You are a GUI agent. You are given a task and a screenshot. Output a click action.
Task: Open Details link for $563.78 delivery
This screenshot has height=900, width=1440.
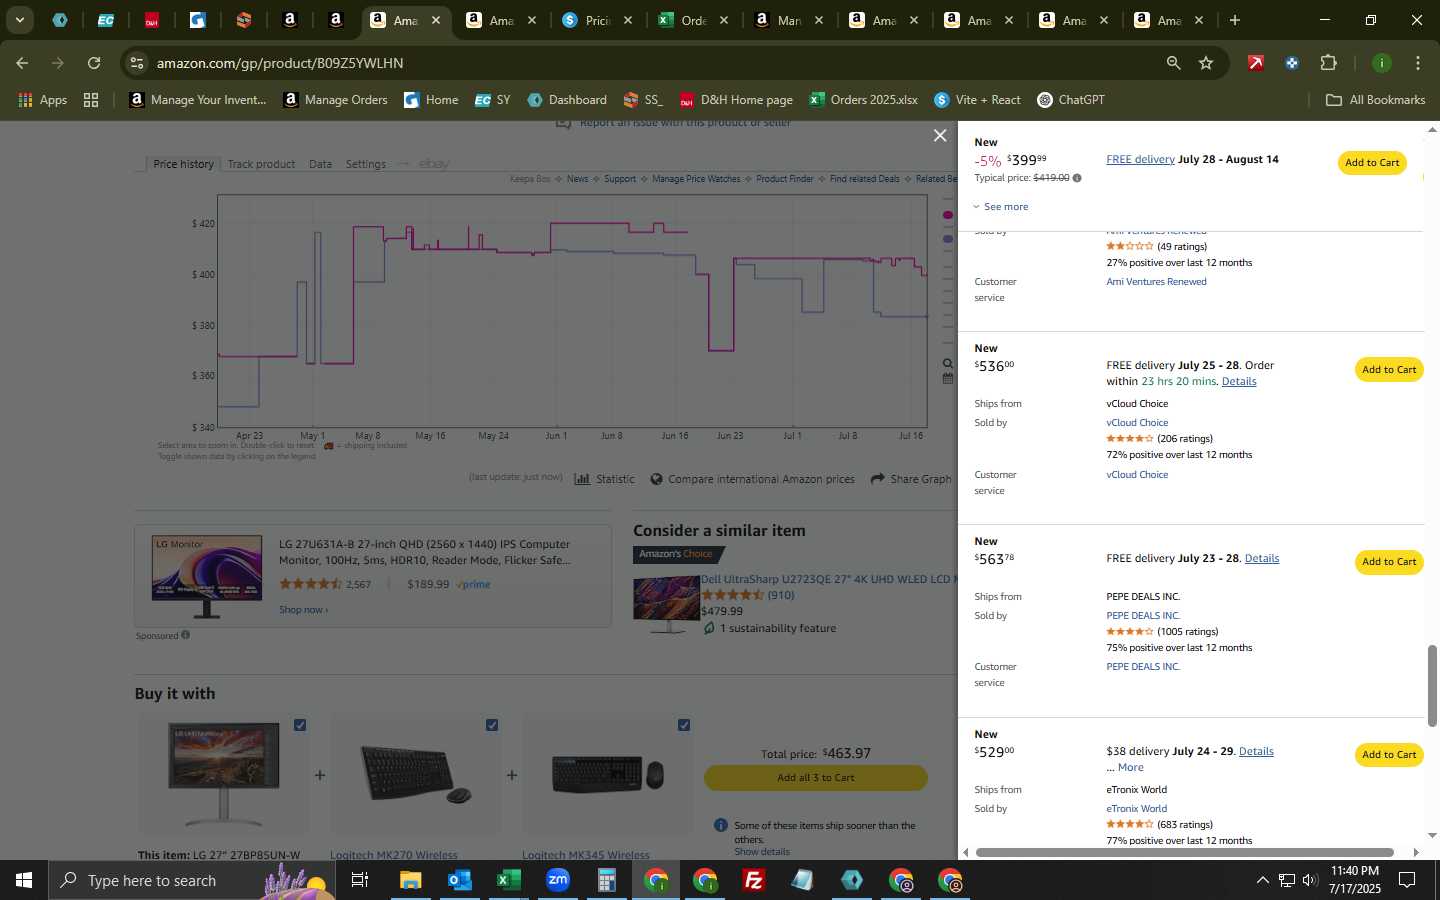tap(1262, 559)
